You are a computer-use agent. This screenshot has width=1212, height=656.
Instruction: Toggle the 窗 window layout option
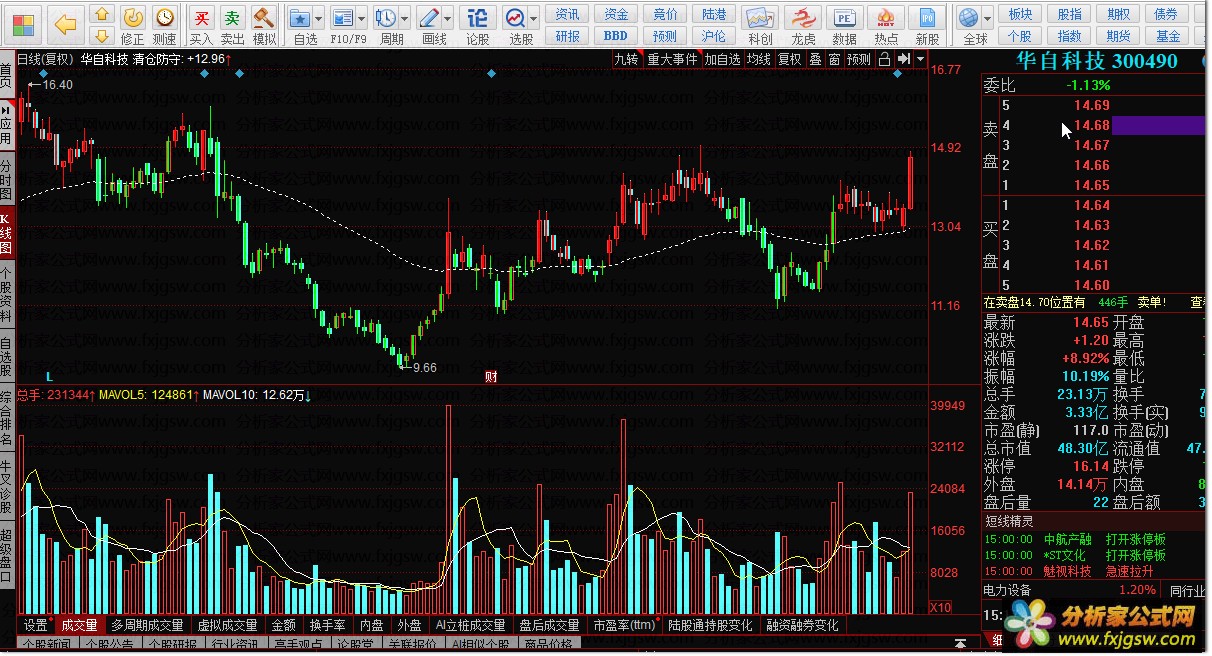[x=834, y=59]
